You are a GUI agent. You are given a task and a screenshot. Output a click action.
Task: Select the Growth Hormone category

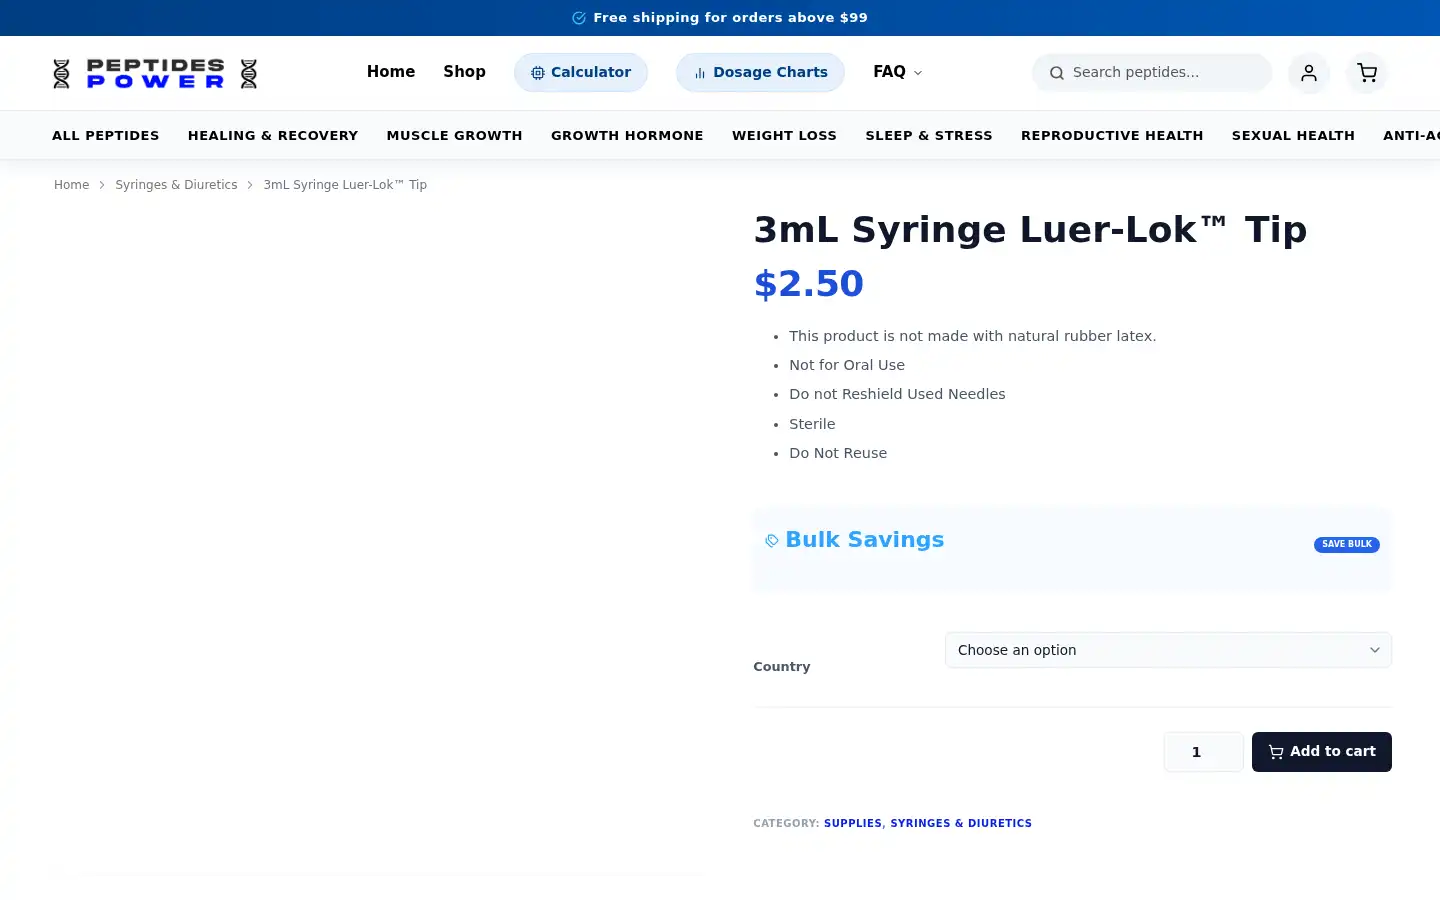pos(627,136)
